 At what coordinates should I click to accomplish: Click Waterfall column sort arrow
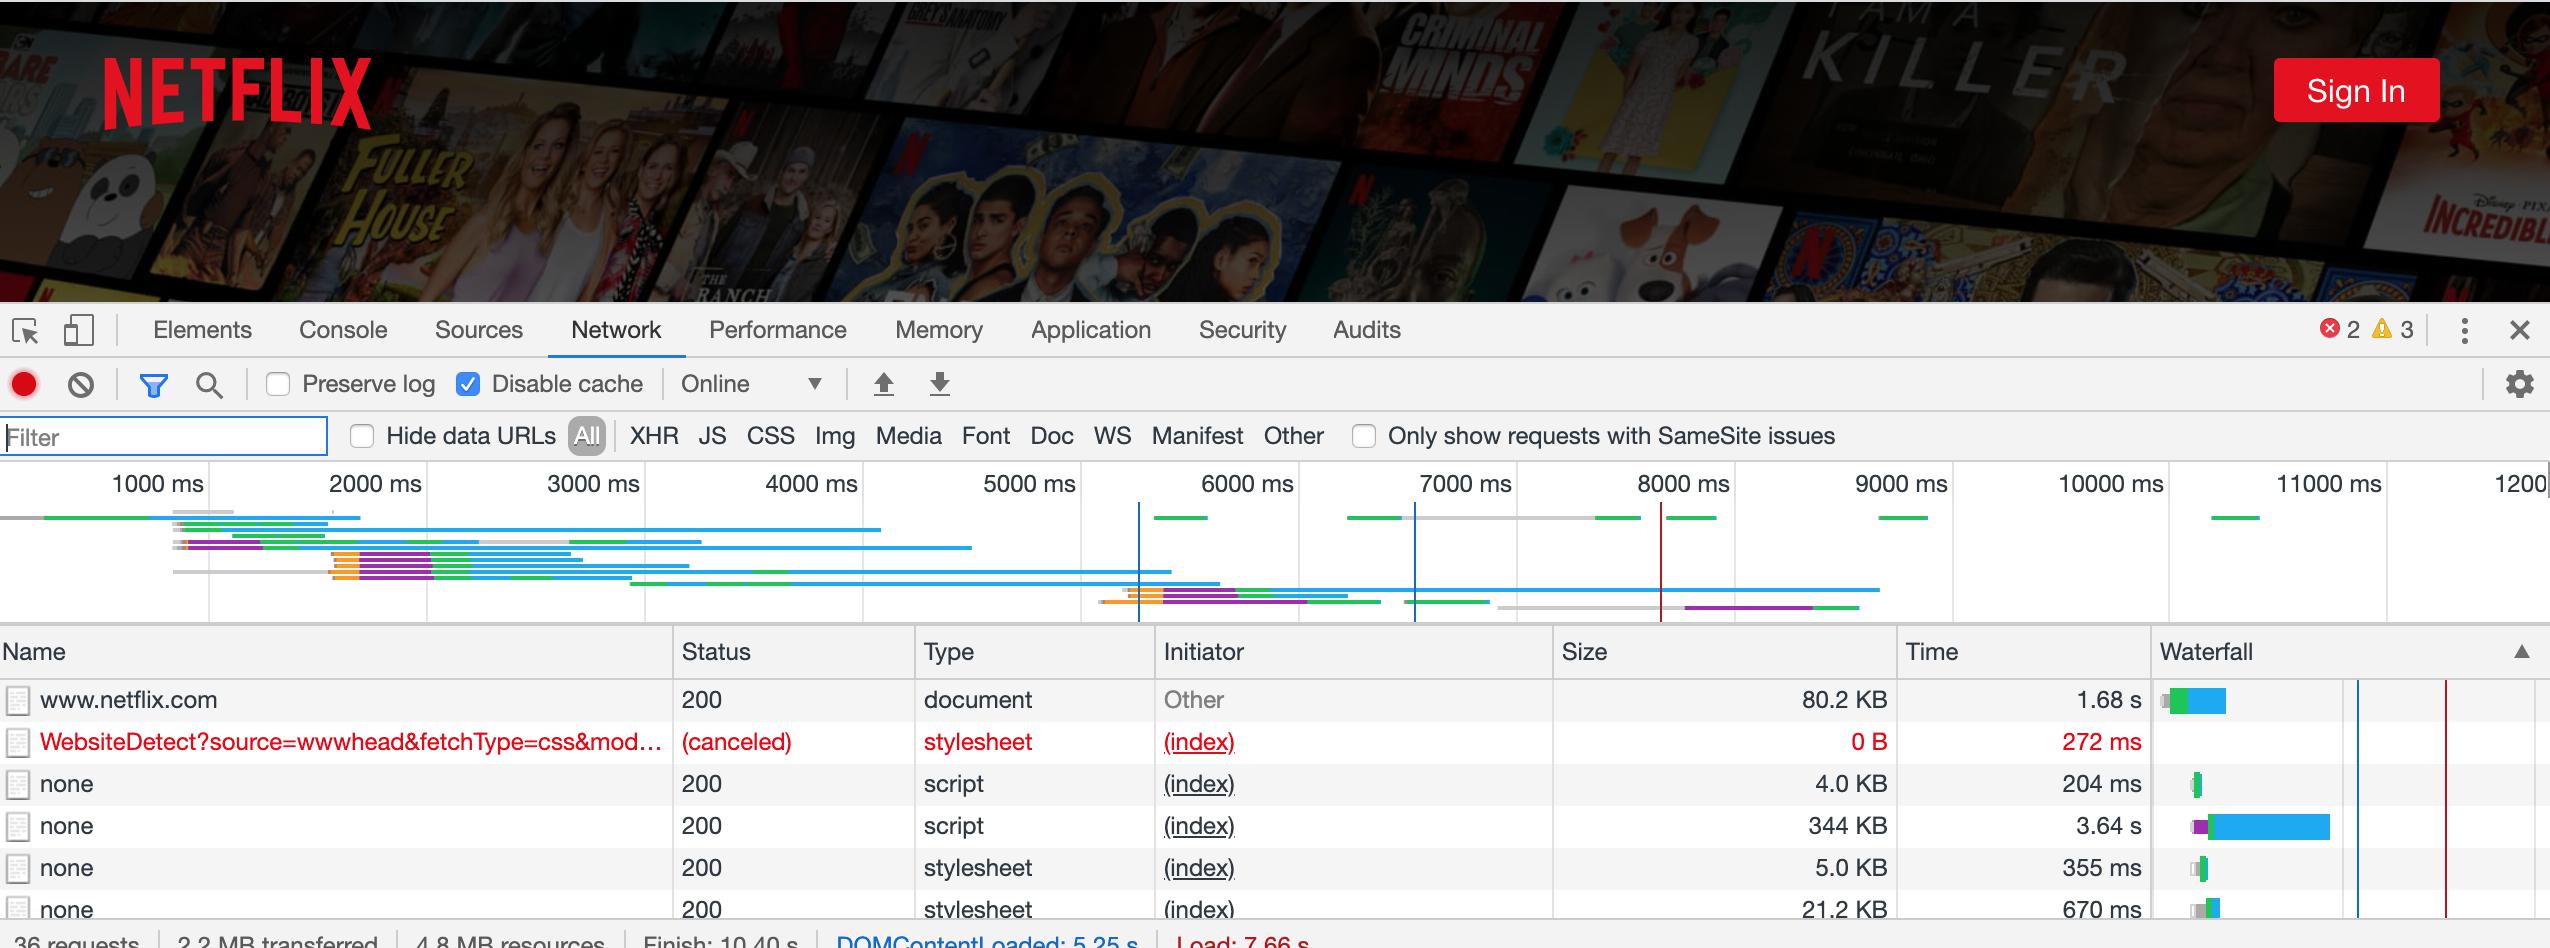click(x=2521, y=652)
